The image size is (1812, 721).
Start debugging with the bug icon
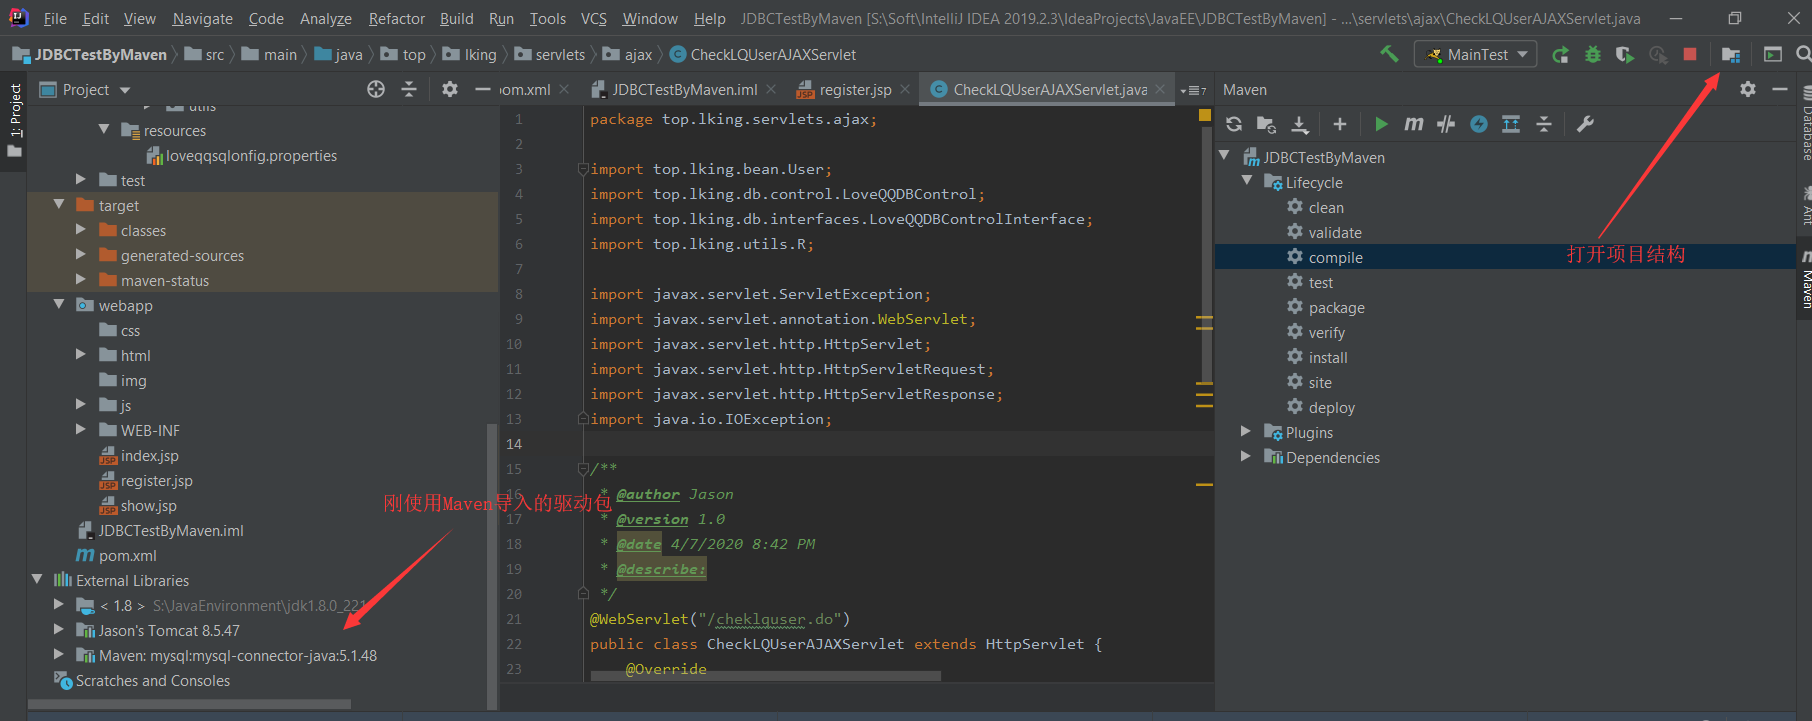(1593, 55)
